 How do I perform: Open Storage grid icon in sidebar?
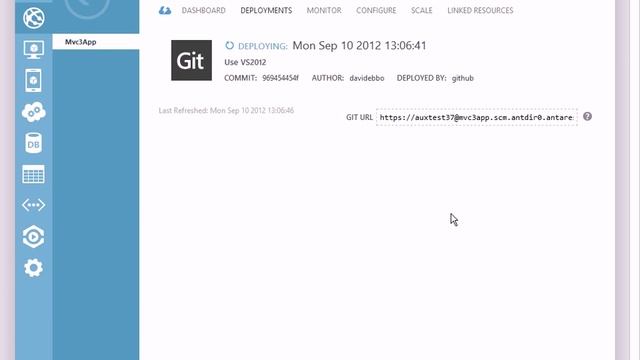33,175
